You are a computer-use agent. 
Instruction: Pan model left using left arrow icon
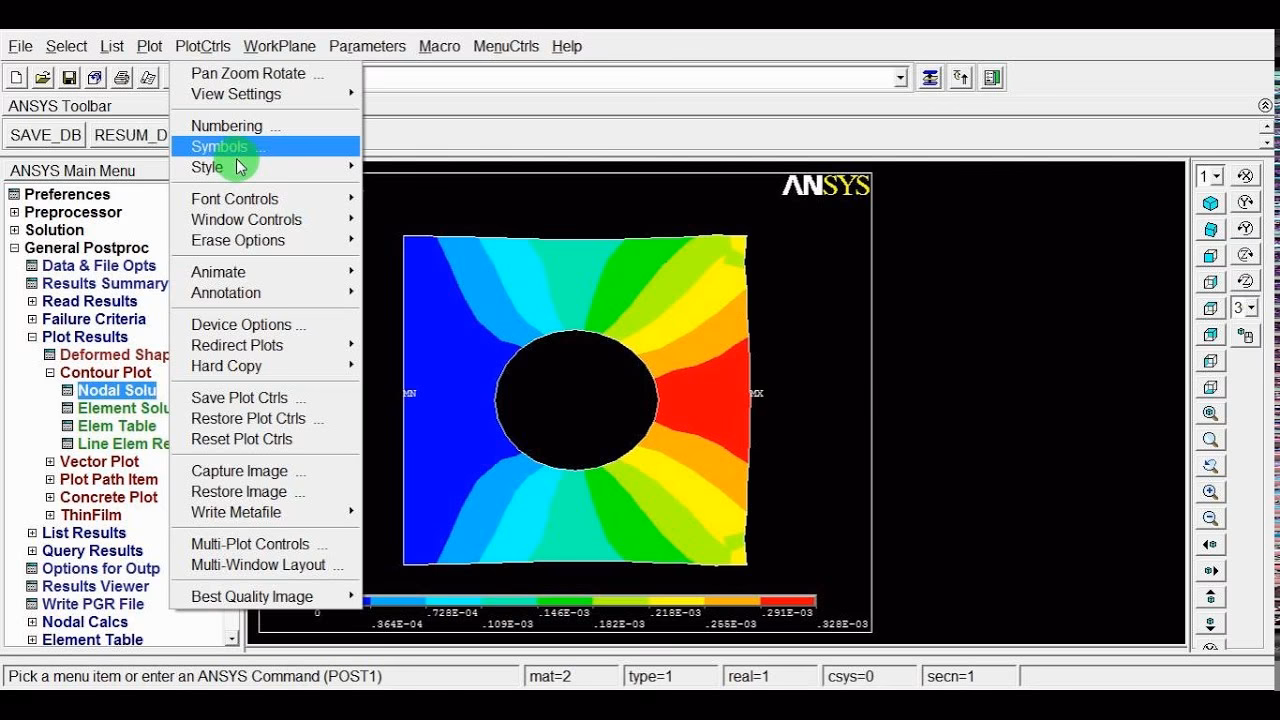point(1211,545)
